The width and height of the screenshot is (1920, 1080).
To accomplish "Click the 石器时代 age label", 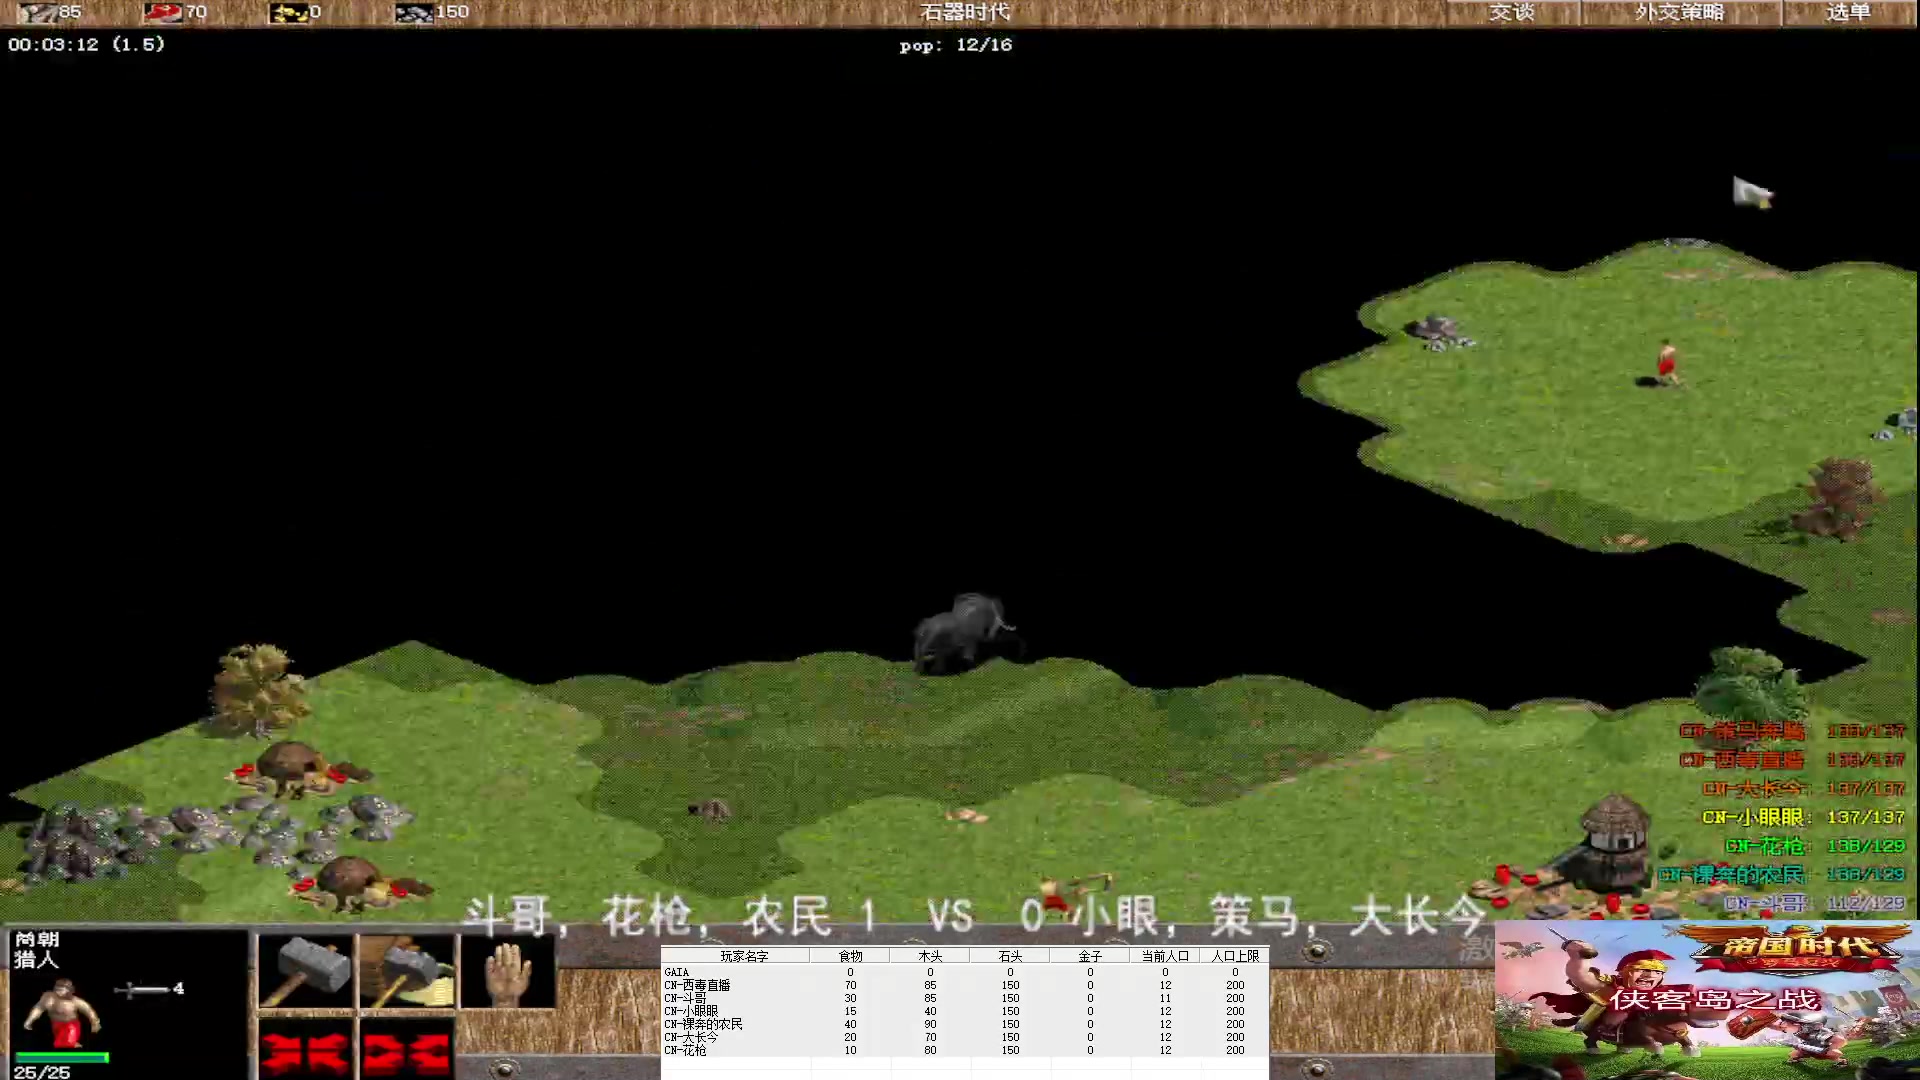I will point(965,12).
